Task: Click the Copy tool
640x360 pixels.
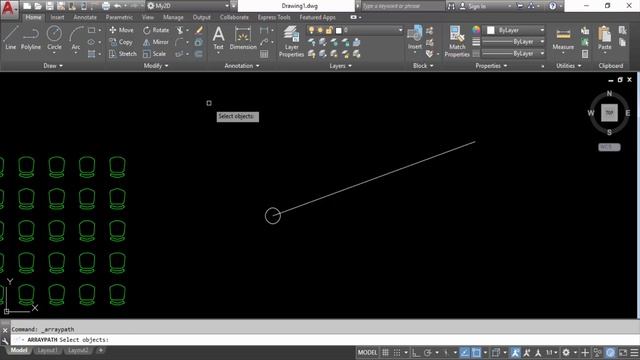Action: [121, 42]
